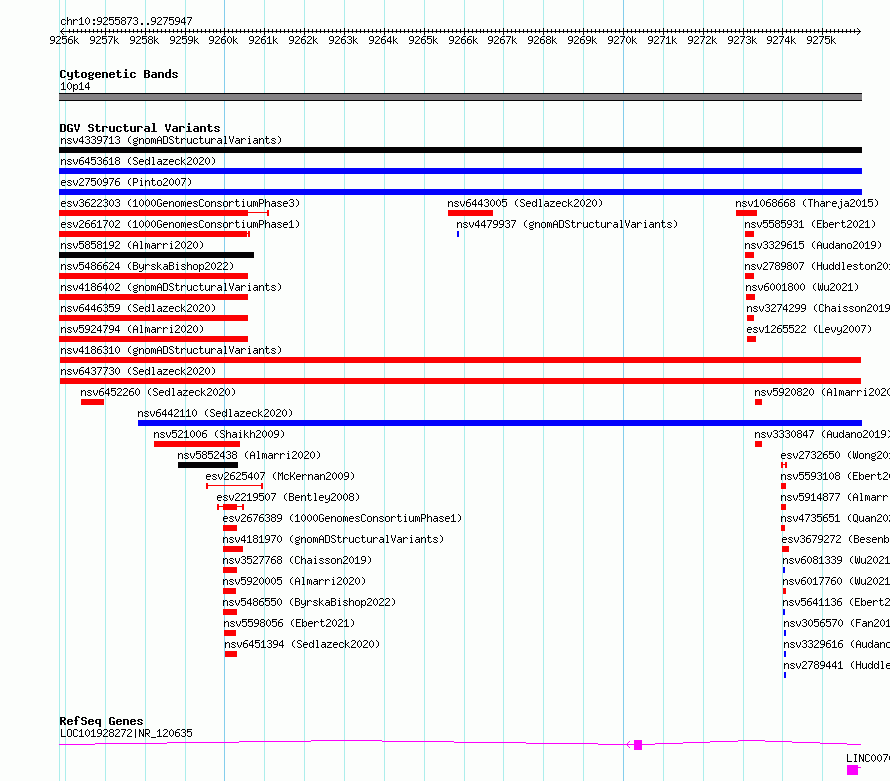The image size is (890, 781).
Task: Open the nsv5920005 Almarri2020 label
Action: point(294,581)
